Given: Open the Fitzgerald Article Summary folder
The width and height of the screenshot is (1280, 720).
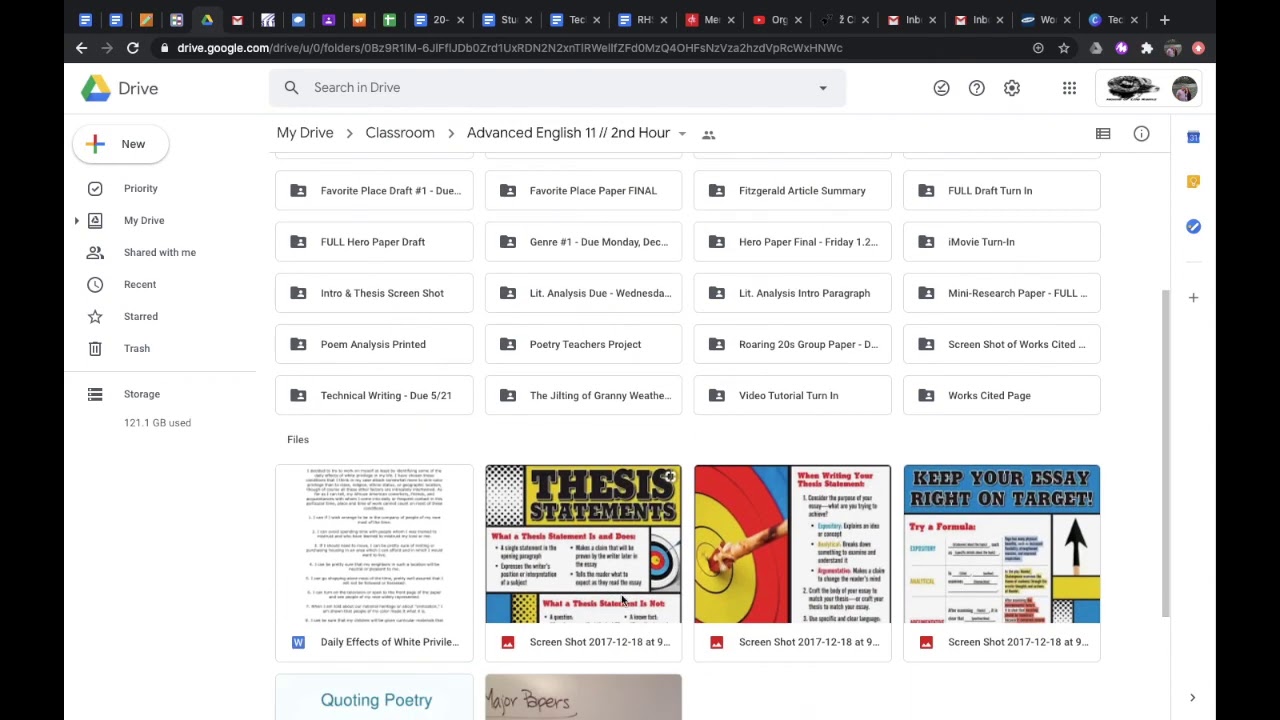Looking at the screenshot, I should (x=792, y=191).
